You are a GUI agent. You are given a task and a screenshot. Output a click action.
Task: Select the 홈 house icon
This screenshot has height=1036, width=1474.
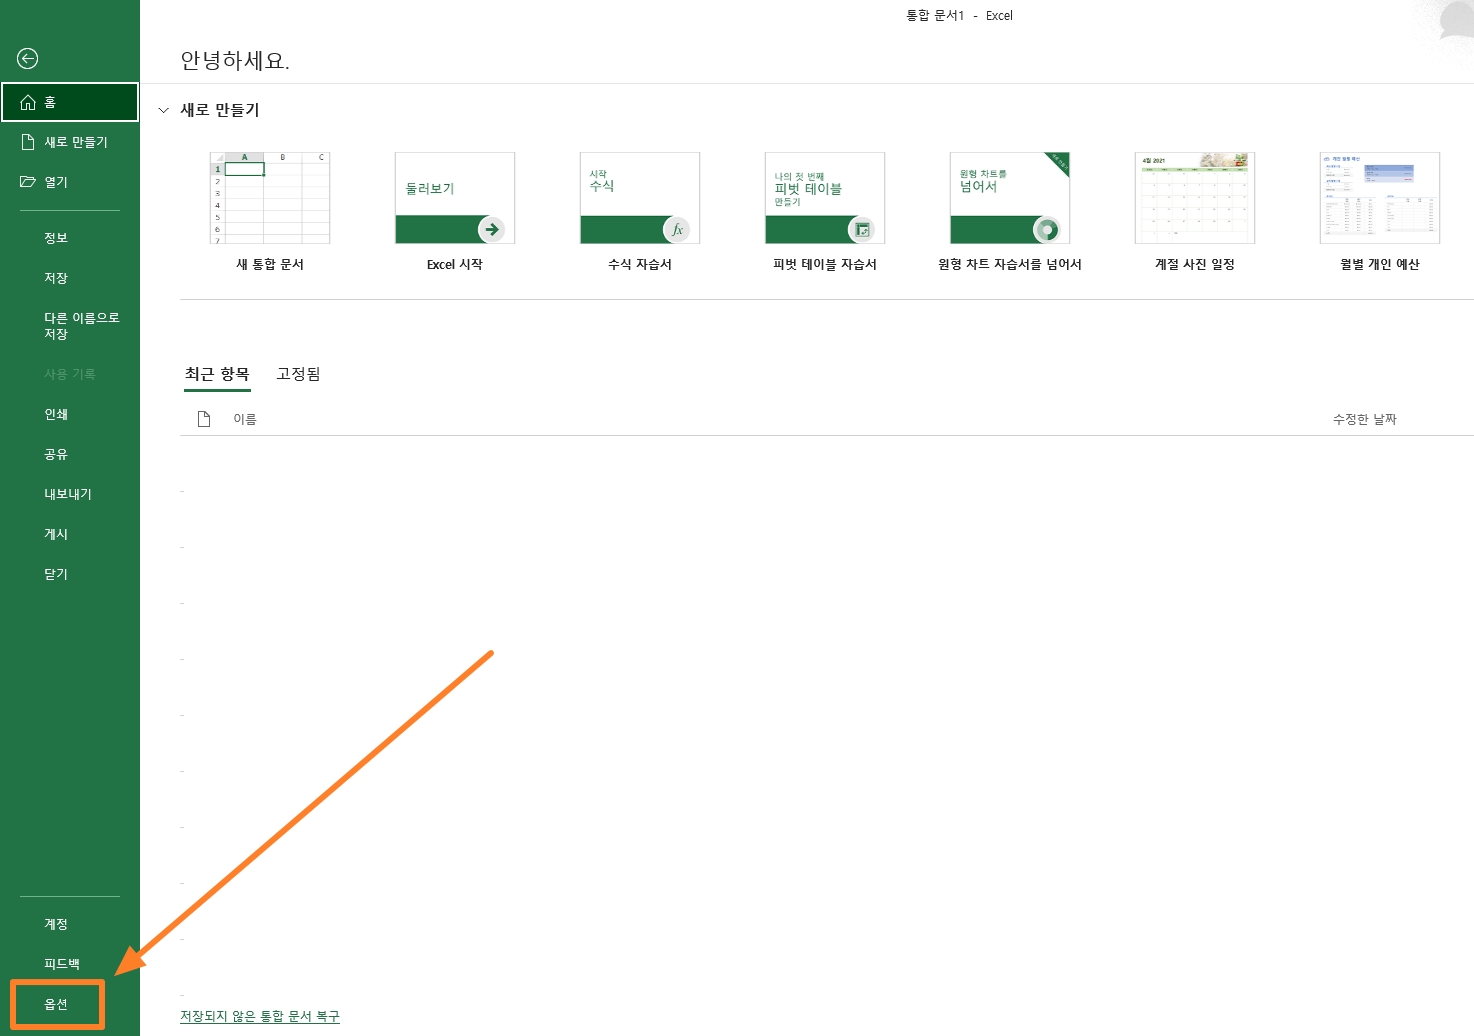click(28, 102)
